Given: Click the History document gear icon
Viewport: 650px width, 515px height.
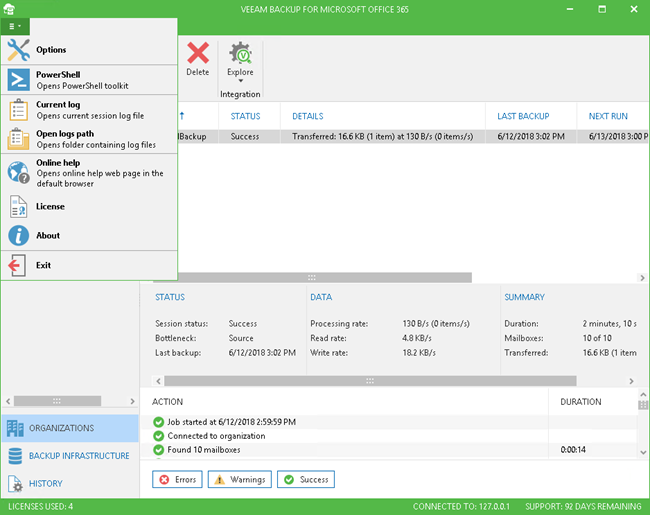Looking at the screenshot, I should [15, 484].
